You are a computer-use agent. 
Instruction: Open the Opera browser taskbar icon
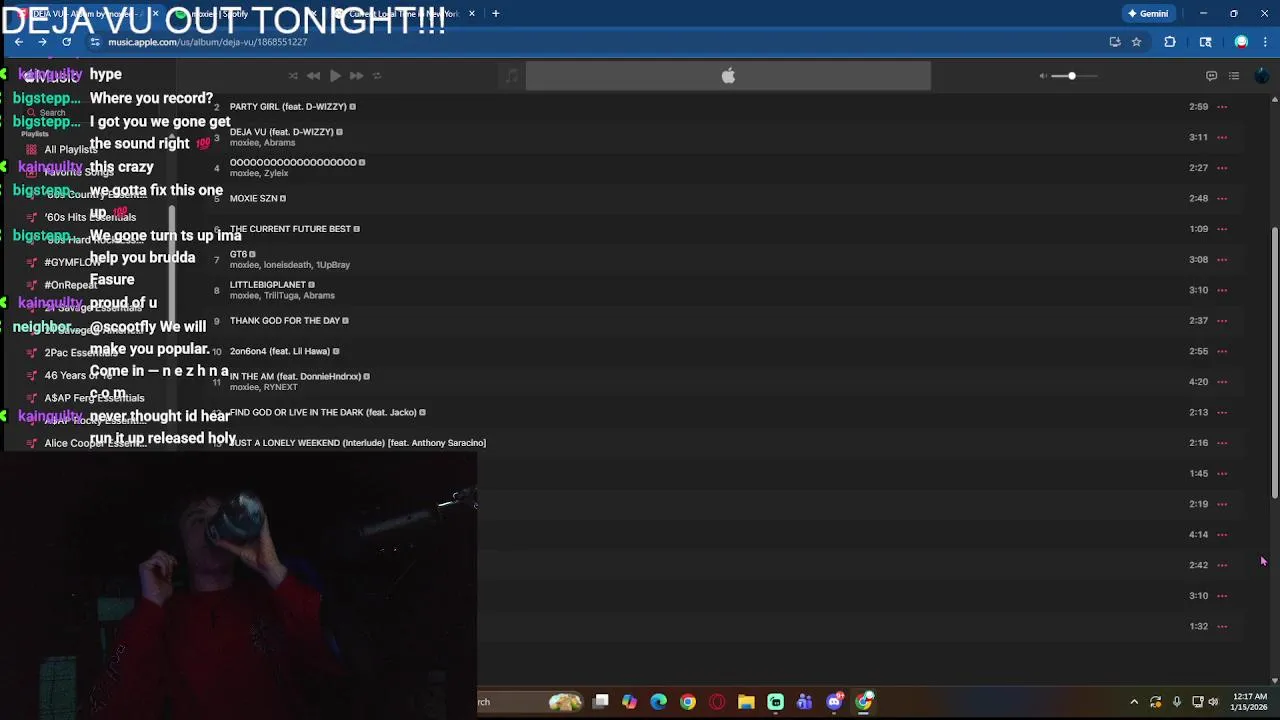pos(717,702)
